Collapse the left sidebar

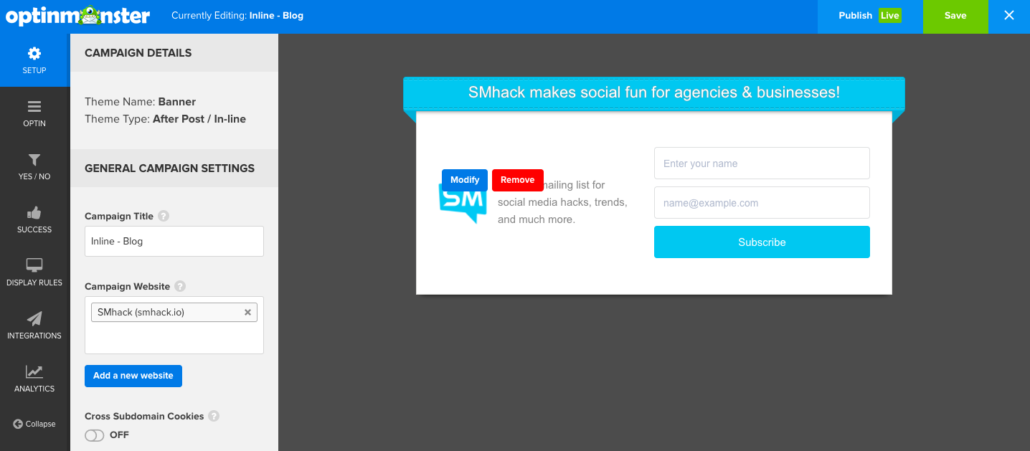34,424
